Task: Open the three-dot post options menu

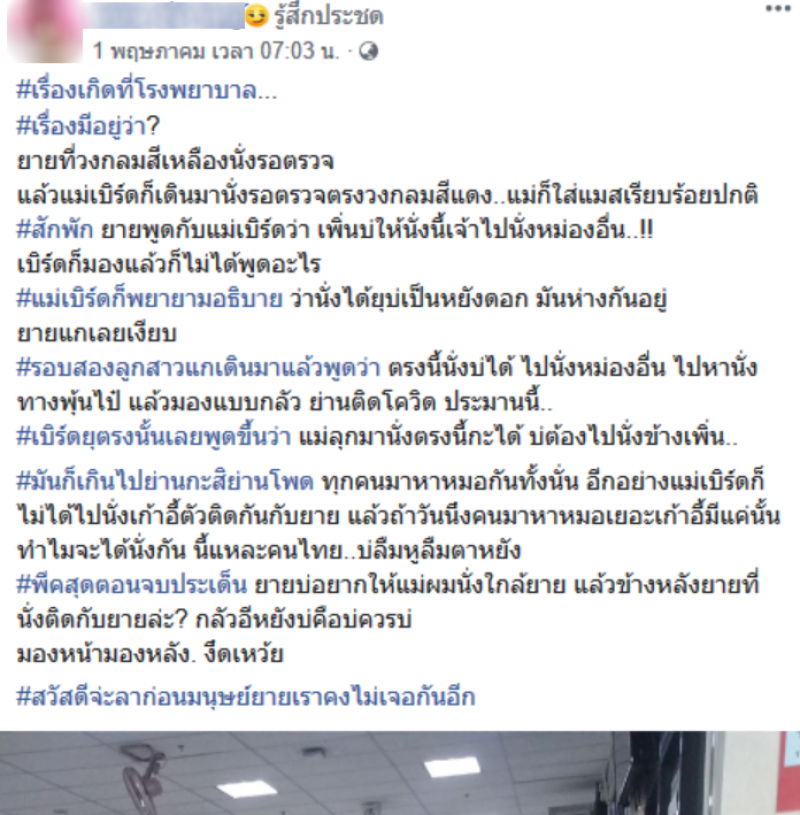Action: (x=778, y=9)
